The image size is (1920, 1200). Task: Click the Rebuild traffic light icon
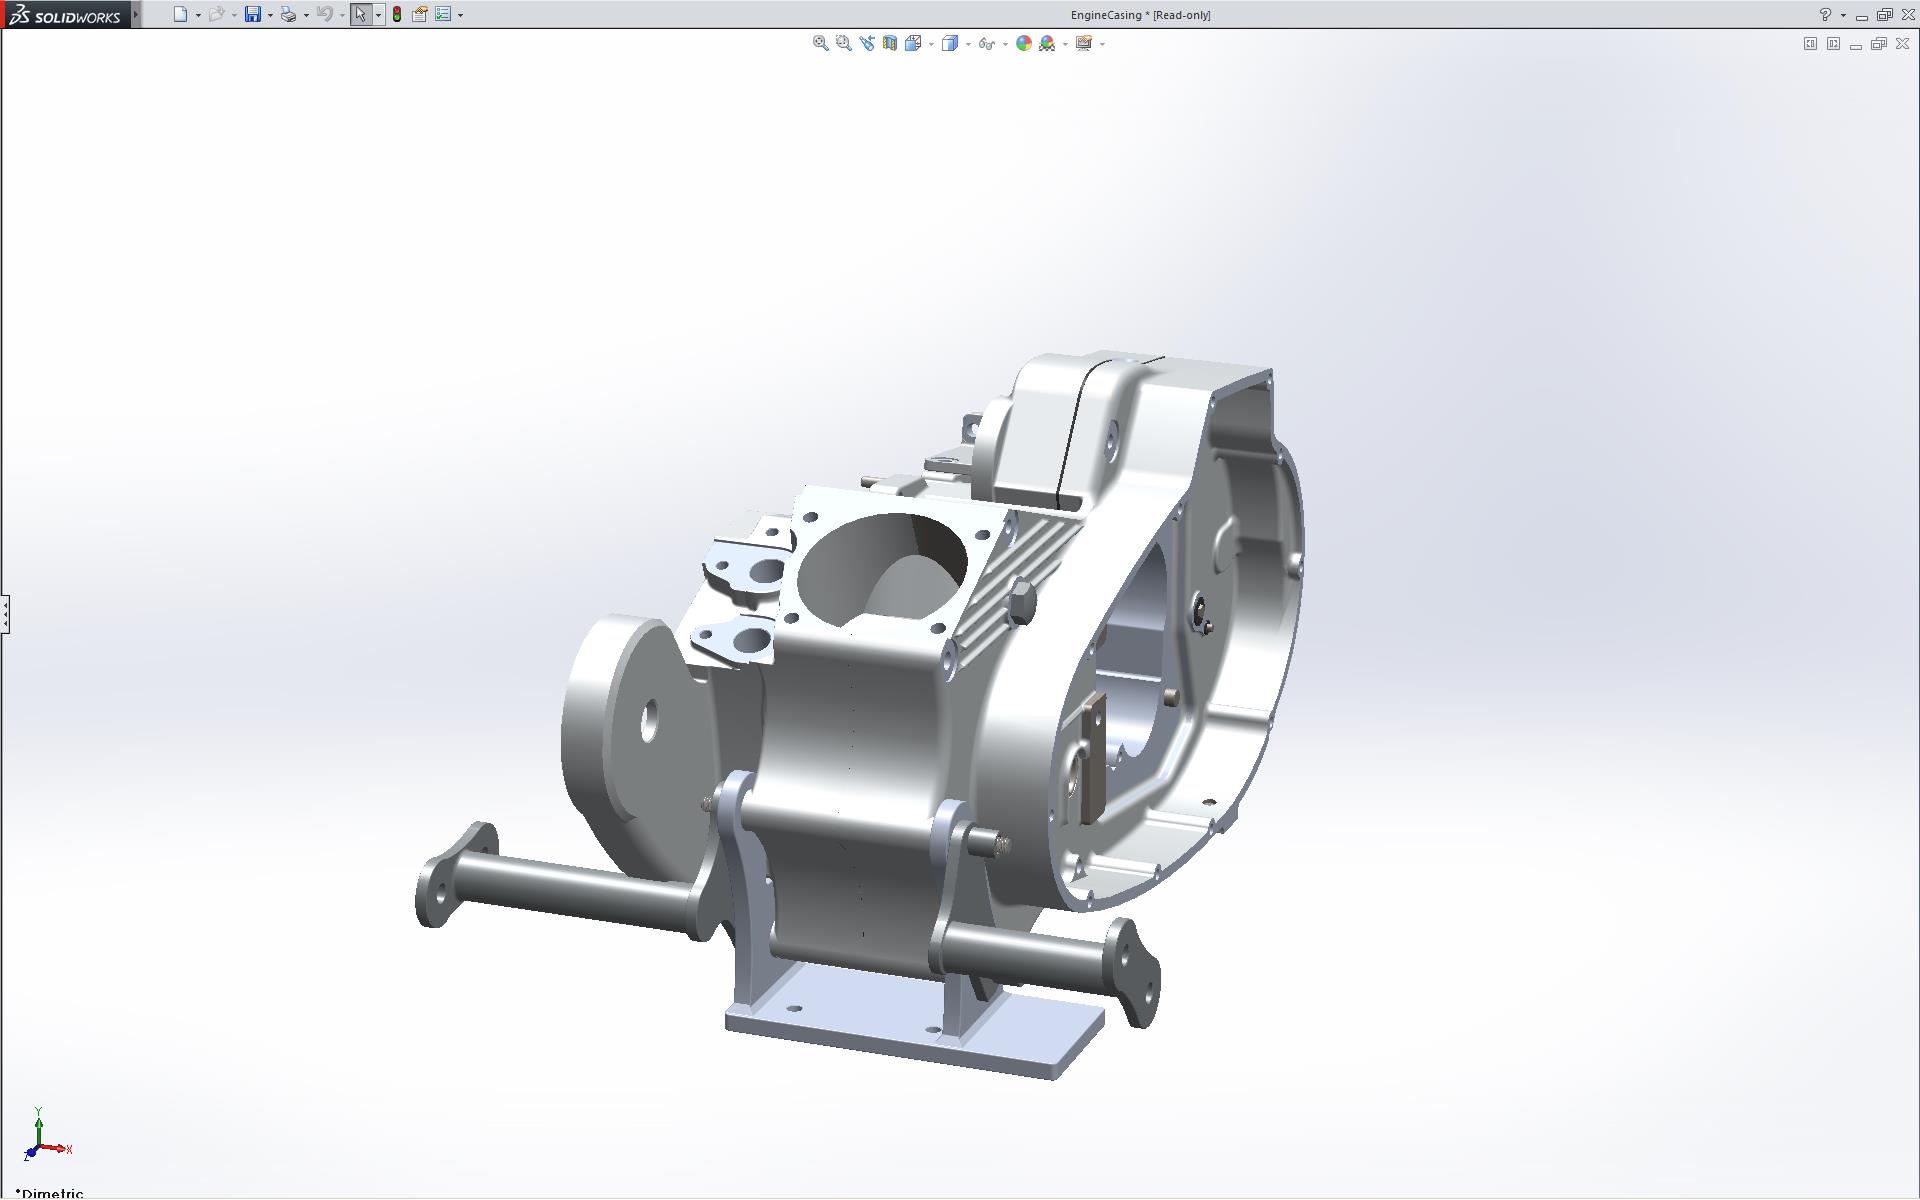(x=397, y=14)
